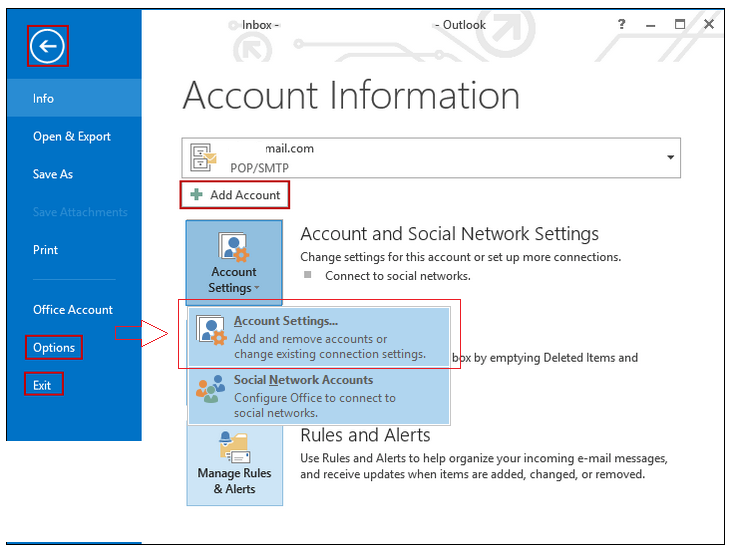
Task: Minimize the Outlook window
Action: 650,25
